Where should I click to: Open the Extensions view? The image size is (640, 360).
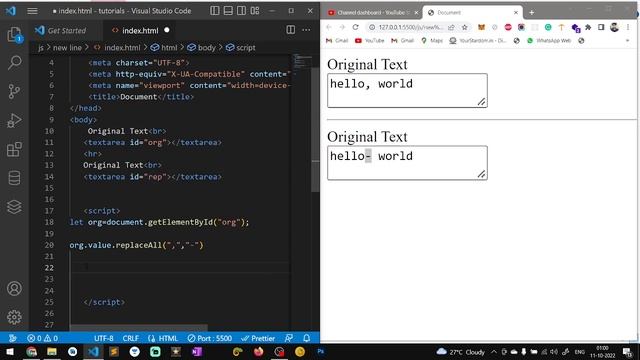point(14,149)
